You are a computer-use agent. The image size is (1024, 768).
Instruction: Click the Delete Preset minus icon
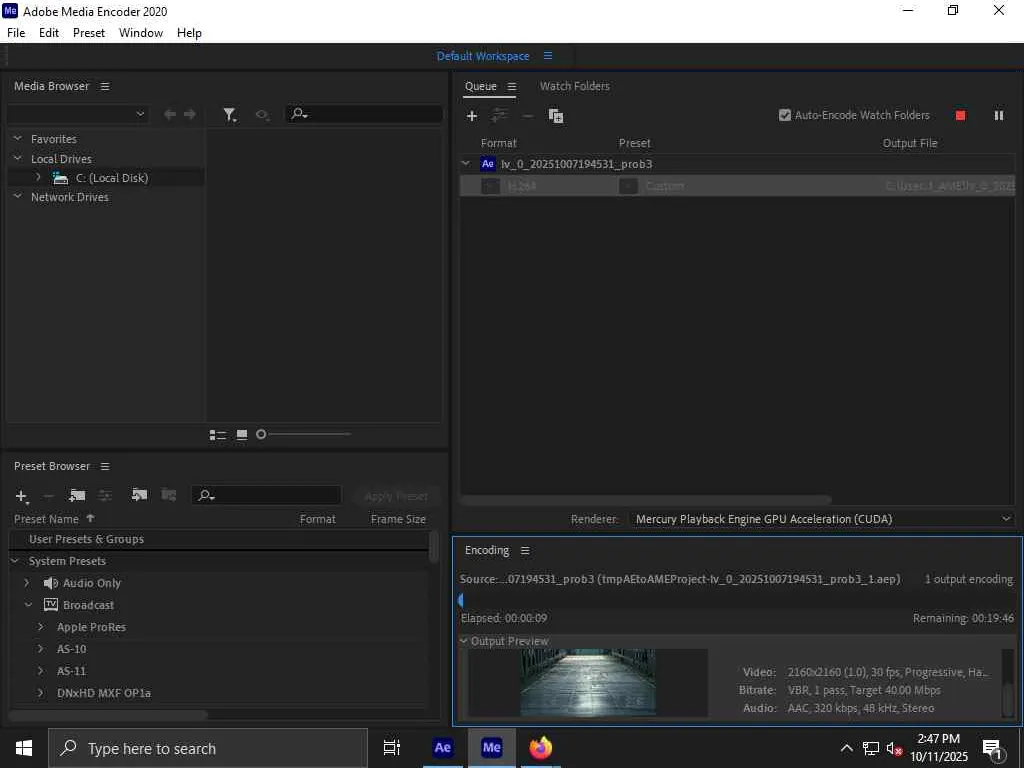pyautogui.click(x=48, y=496)
